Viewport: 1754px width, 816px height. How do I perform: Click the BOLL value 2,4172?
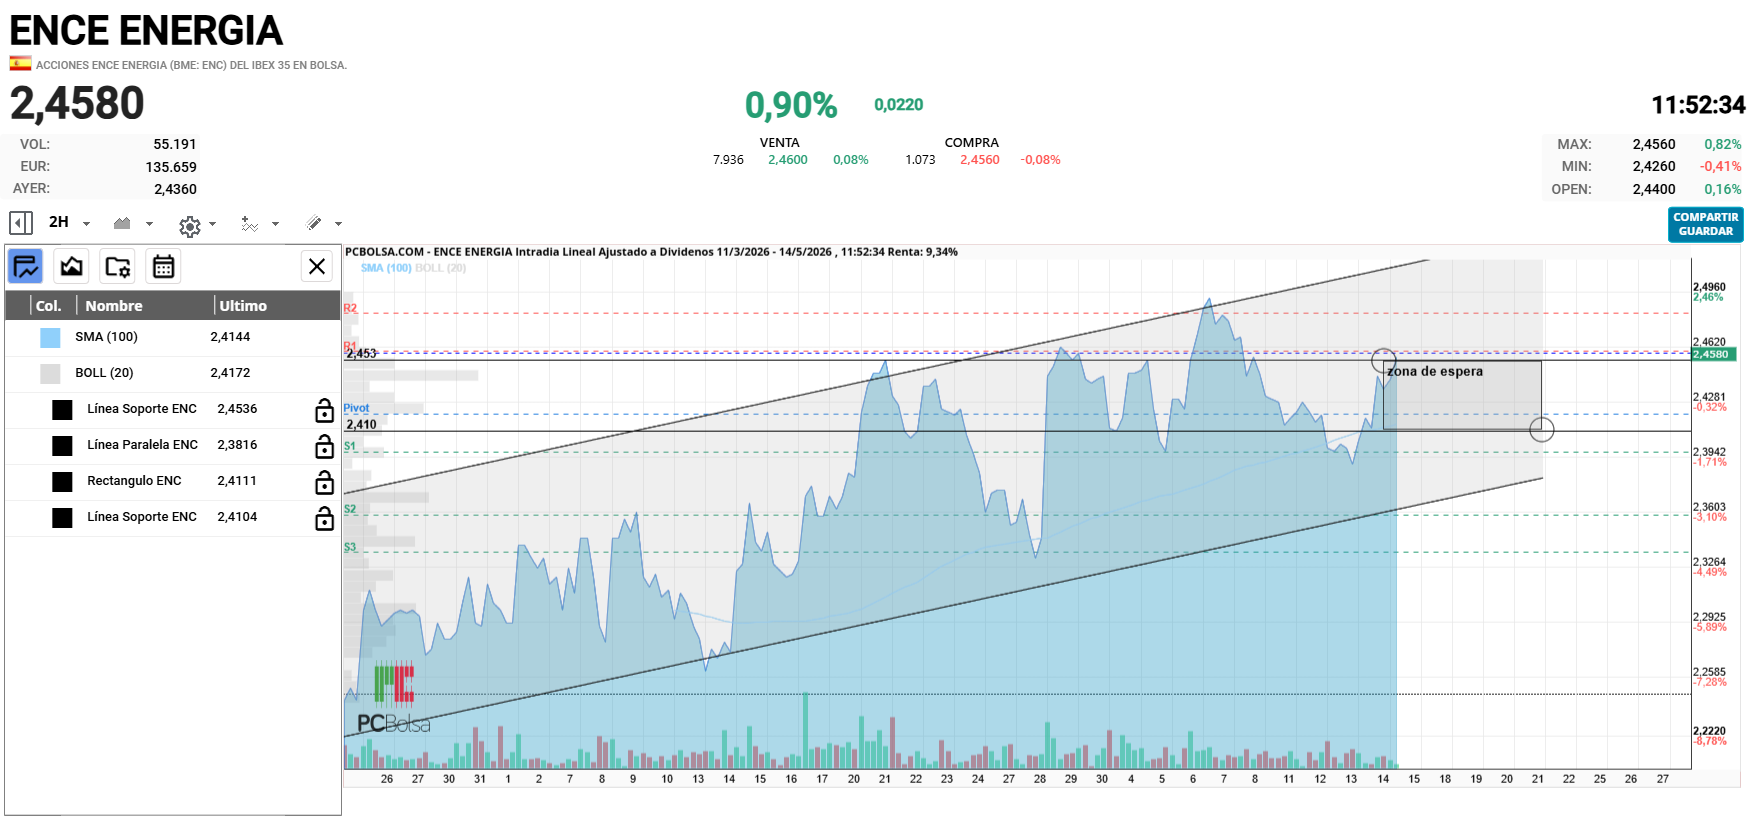click(x=230, y=373)
